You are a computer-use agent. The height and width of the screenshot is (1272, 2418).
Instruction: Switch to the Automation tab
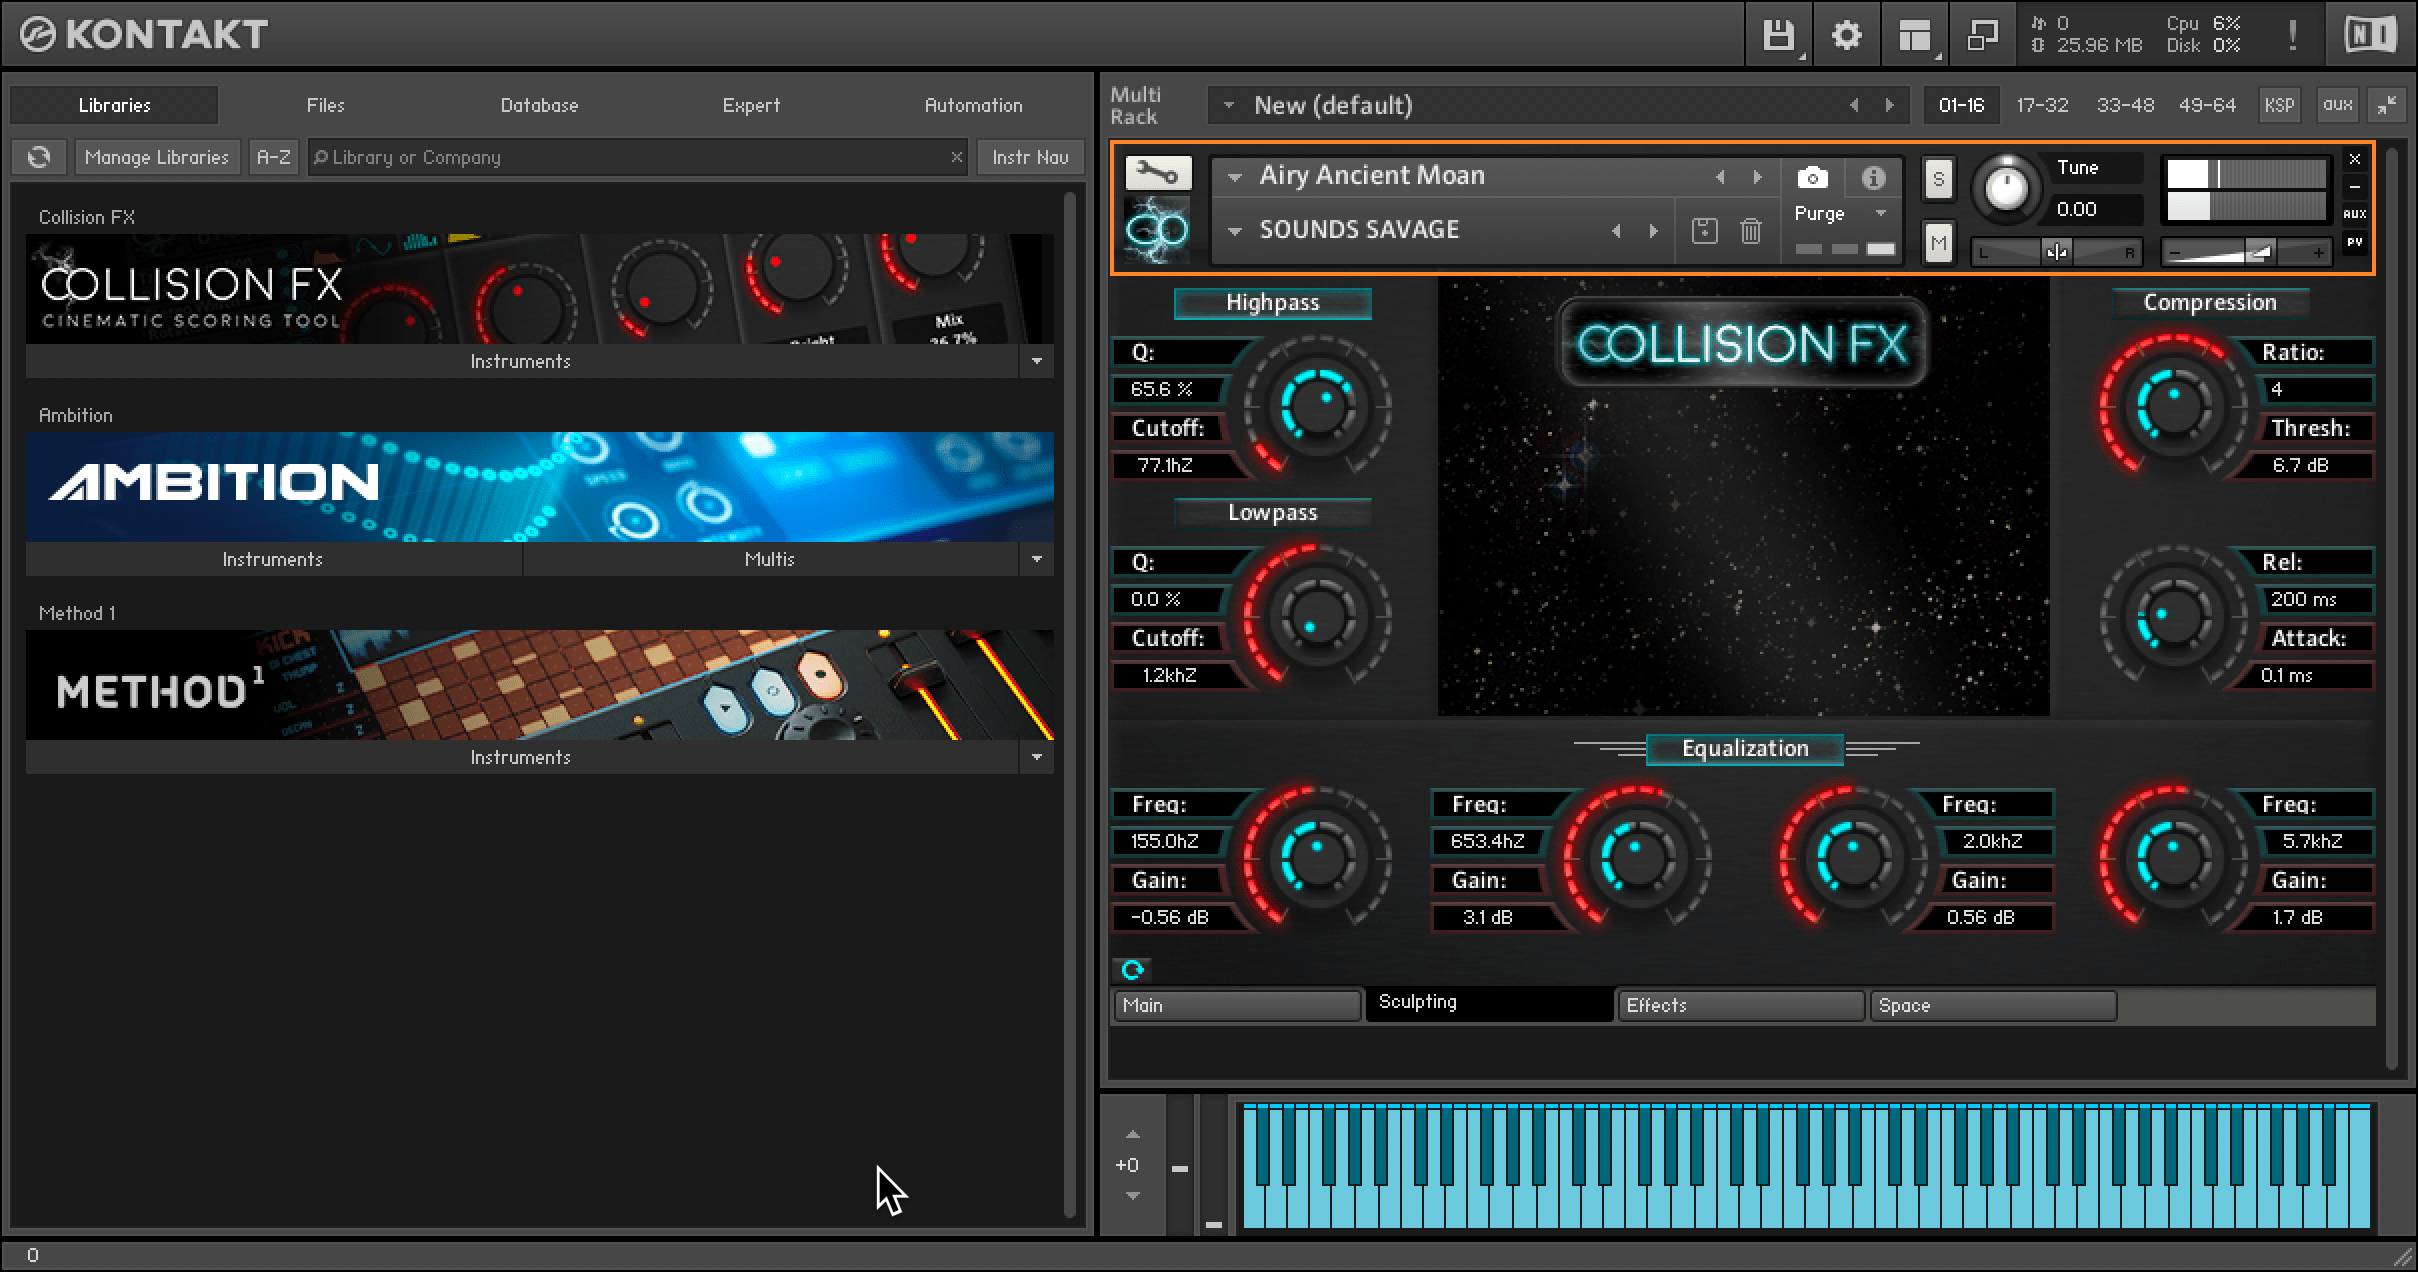coord(973,105)
